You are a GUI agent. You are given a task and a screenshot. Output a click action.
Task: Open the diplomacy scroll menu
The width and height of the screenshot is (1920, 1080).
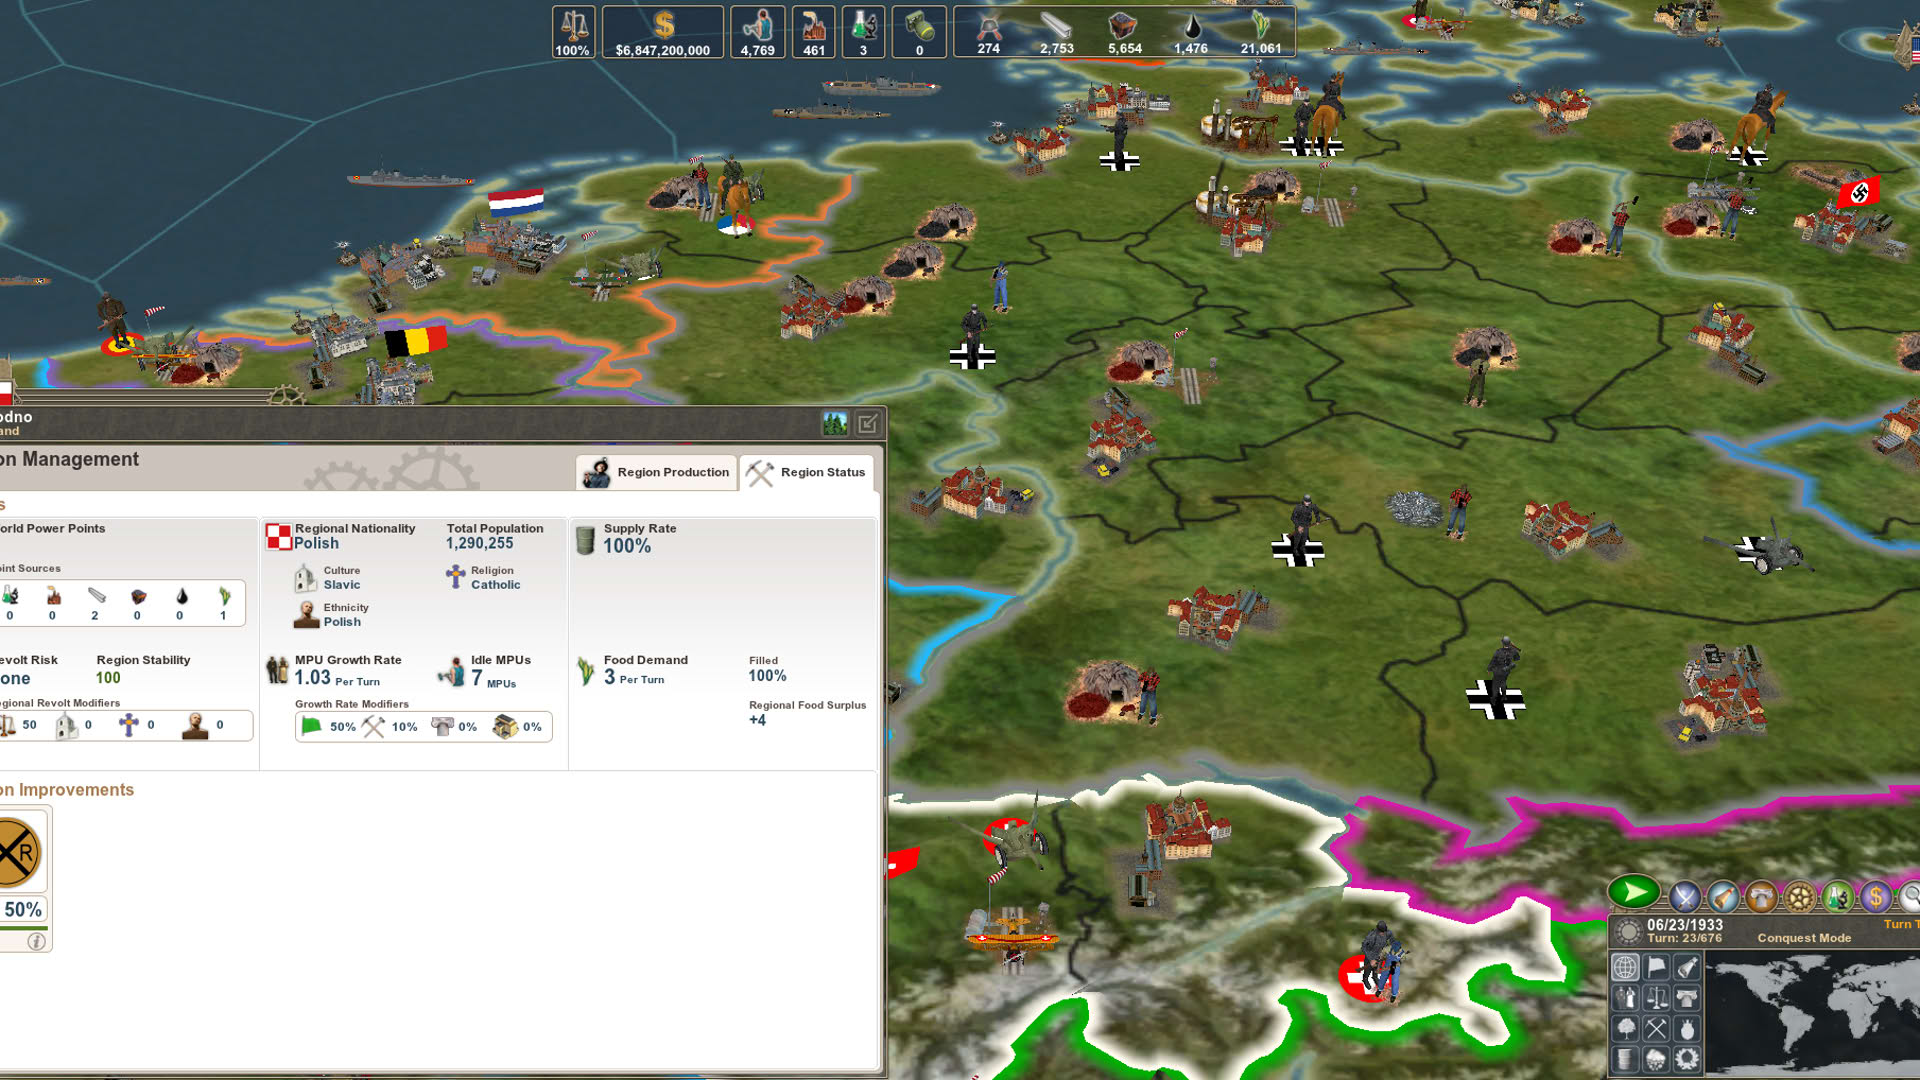pos(1723,897)
